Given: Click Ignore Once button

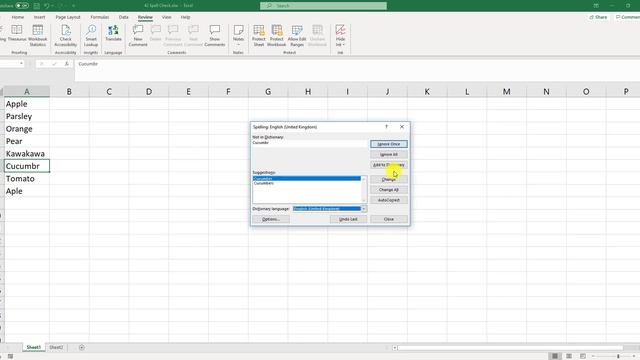Looking at the screenshot, I should [389, 144].
